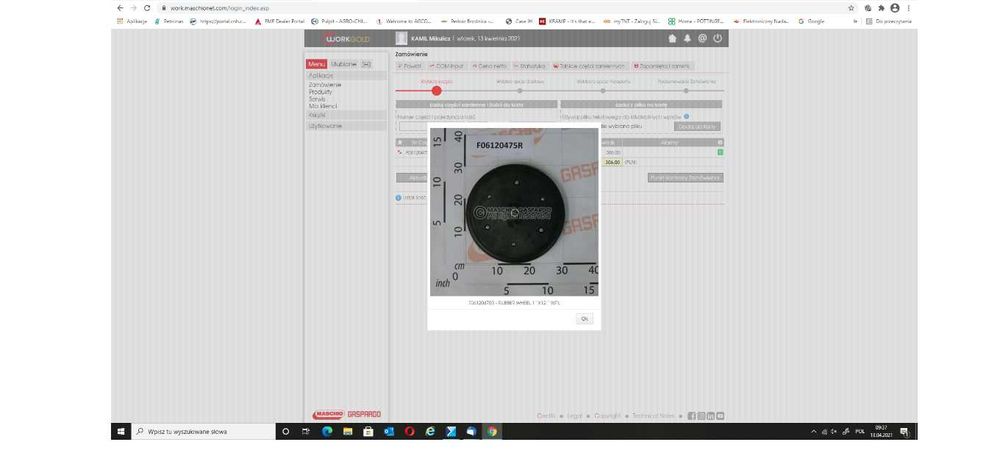Switch to the Ulubione tab
1000x459 pixels.
coord(344,64)
